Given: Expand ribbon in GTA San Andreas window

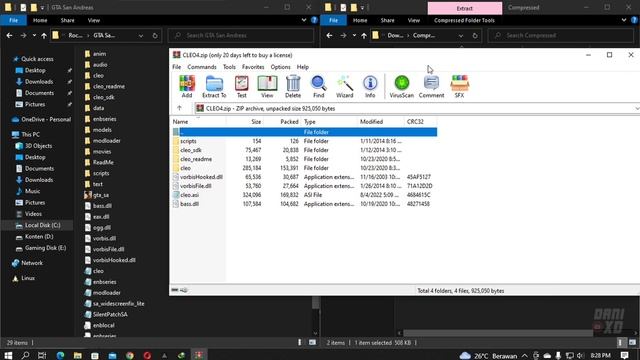Looking at the screenshot, I should coord(304,20).
